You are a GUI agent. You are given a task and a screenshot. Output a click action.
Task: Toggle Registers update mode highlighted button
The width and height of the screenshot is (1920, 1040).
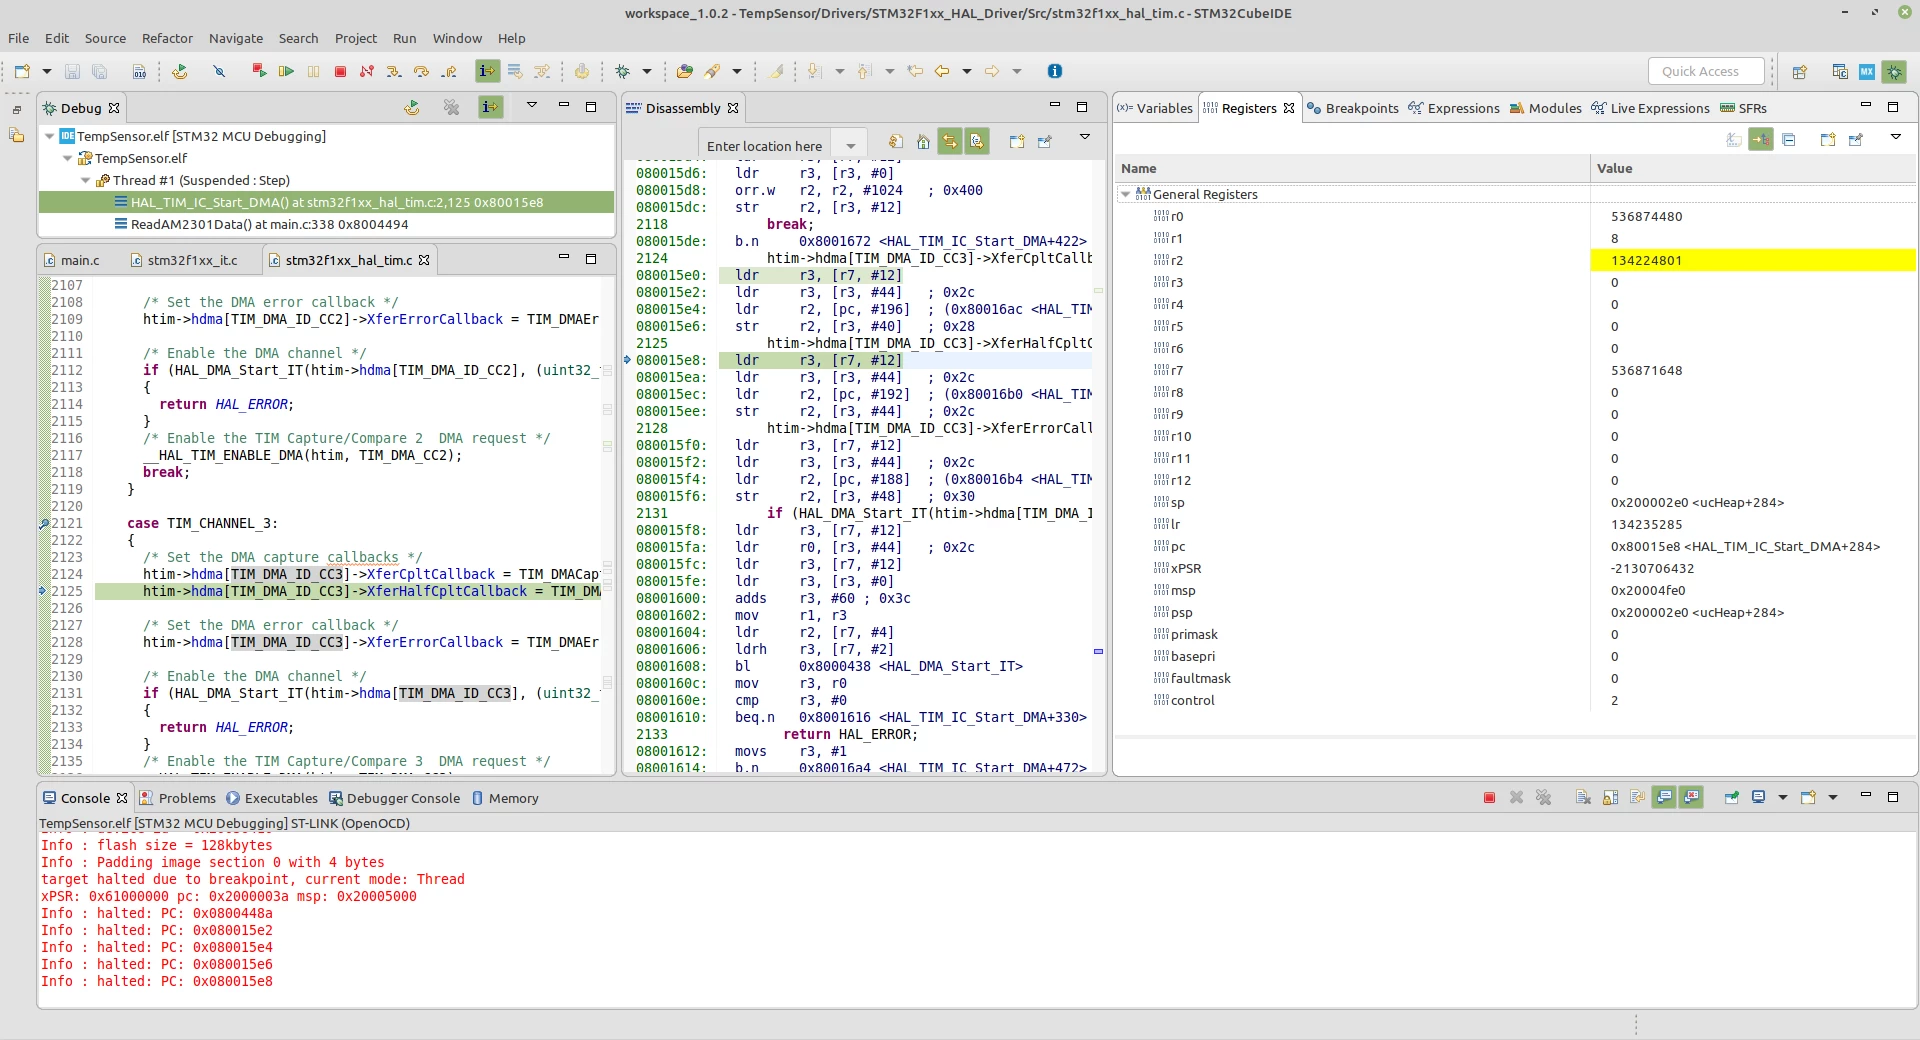[1761, 139]
